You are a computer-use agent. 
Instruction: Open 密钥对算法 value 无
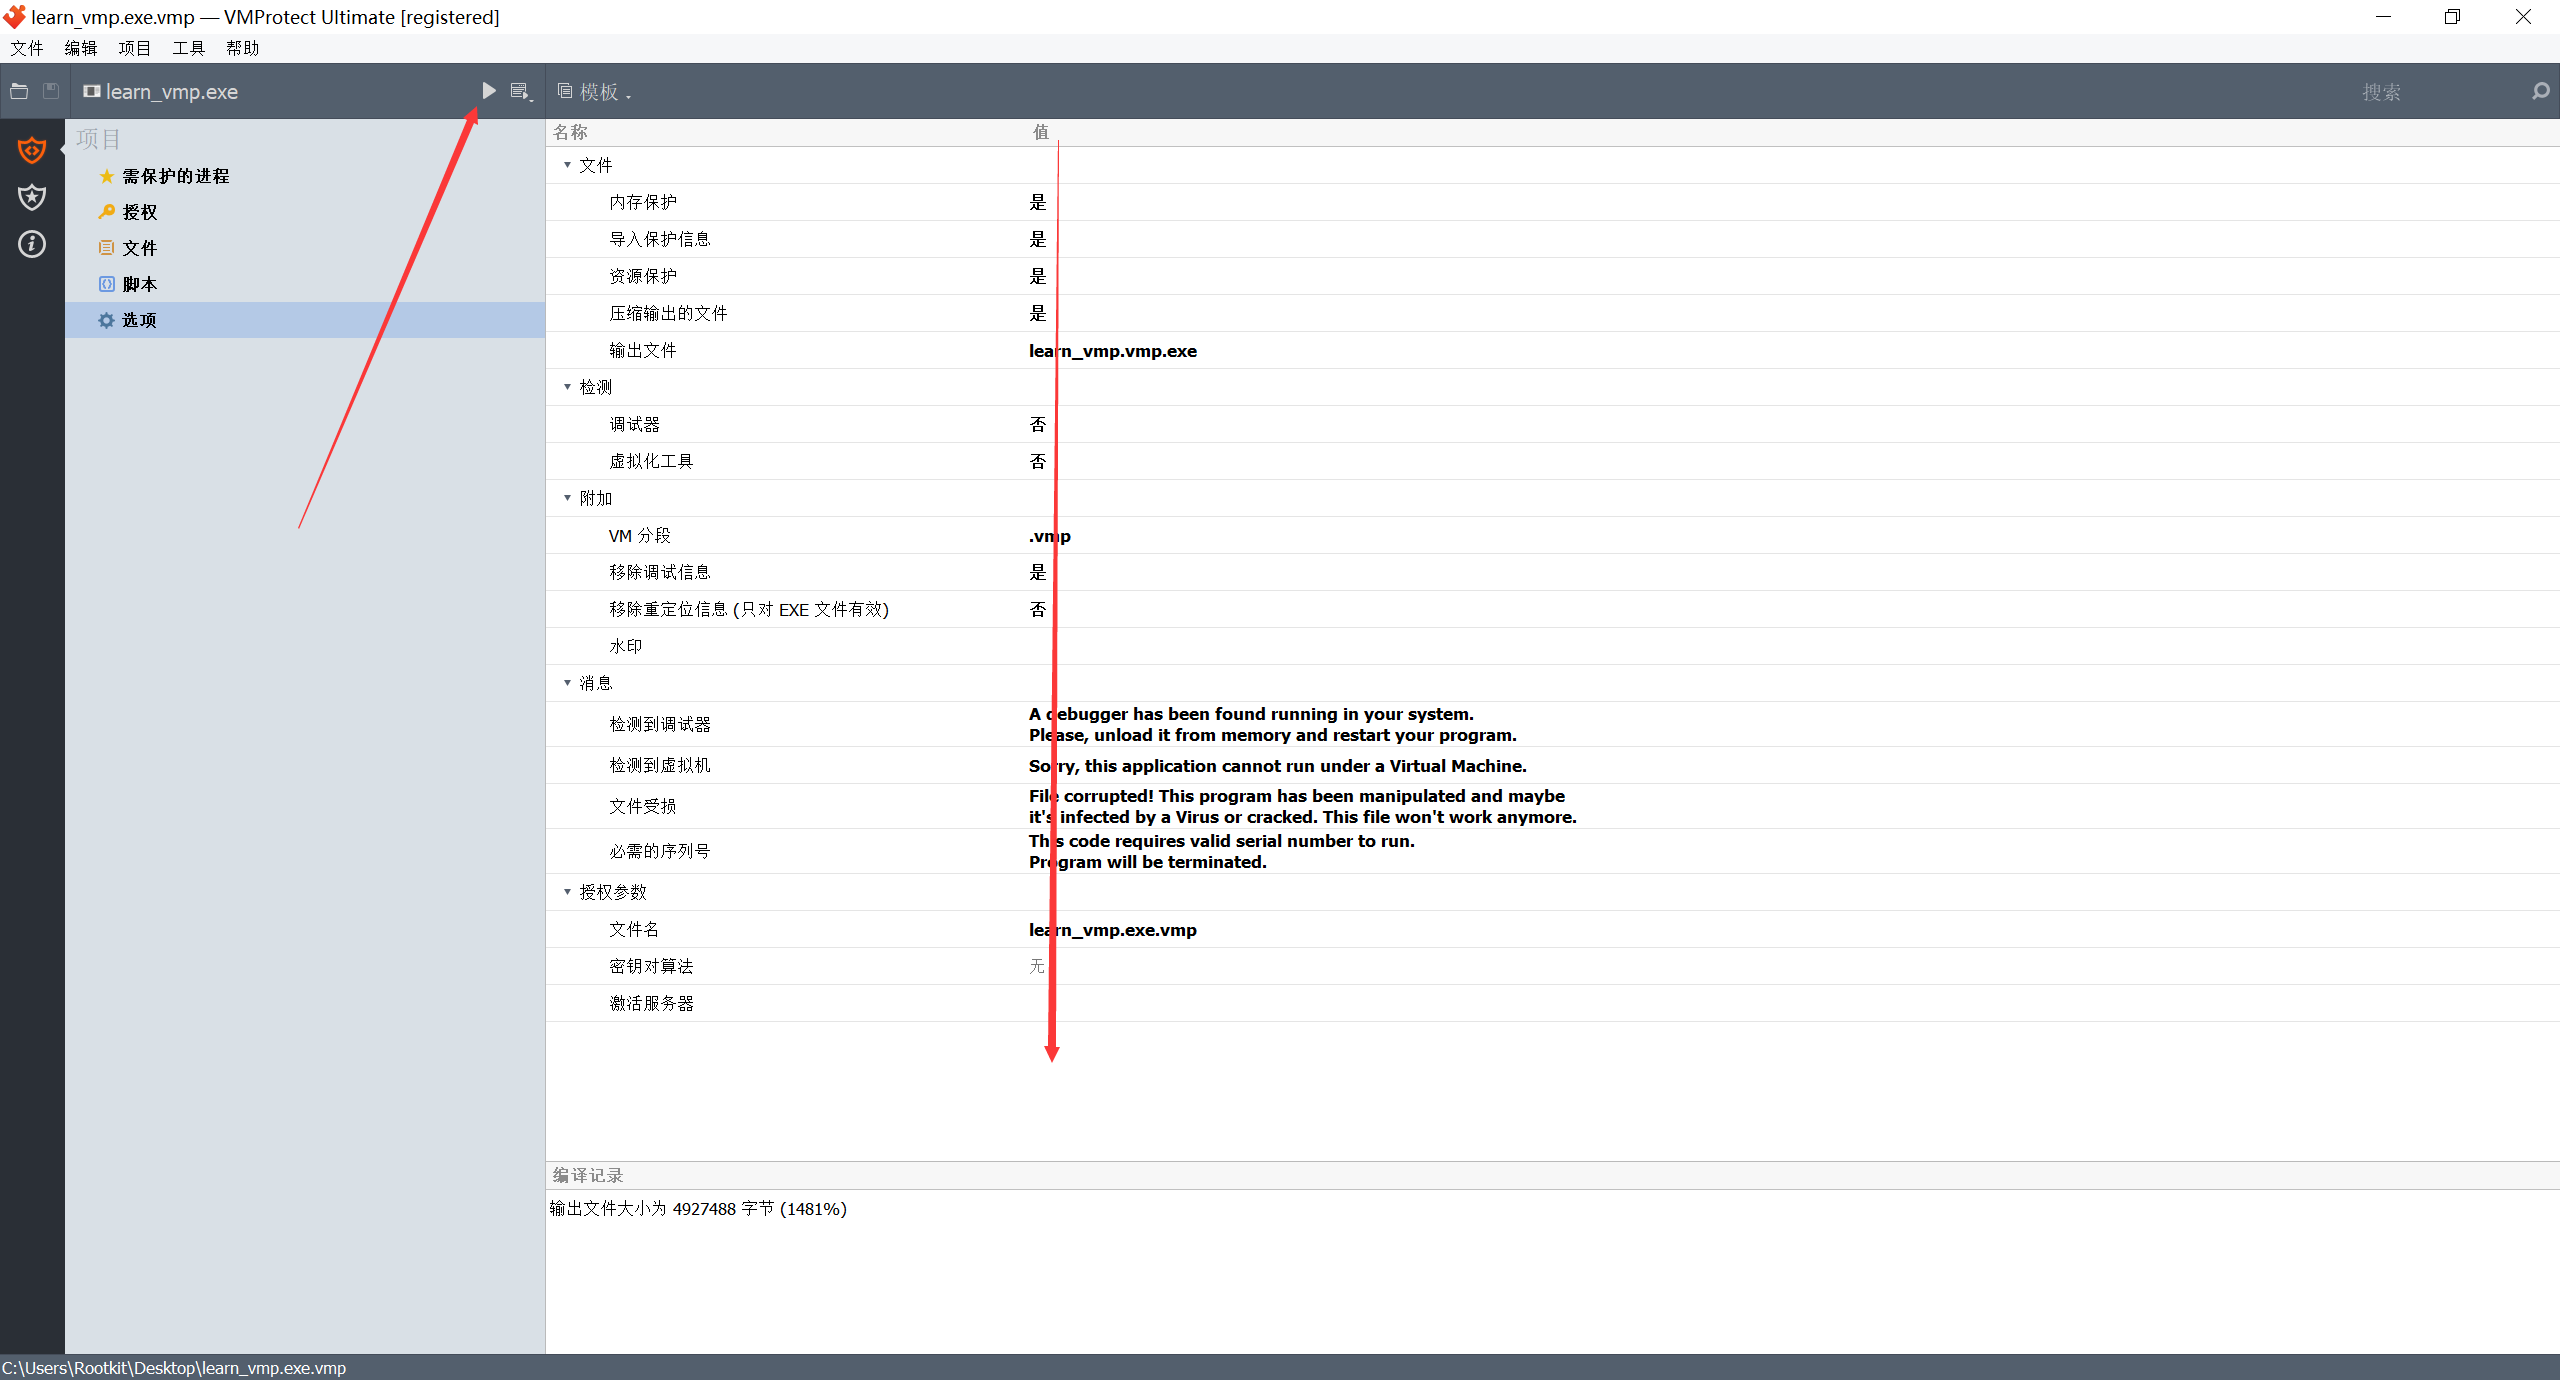[1037, 966]
